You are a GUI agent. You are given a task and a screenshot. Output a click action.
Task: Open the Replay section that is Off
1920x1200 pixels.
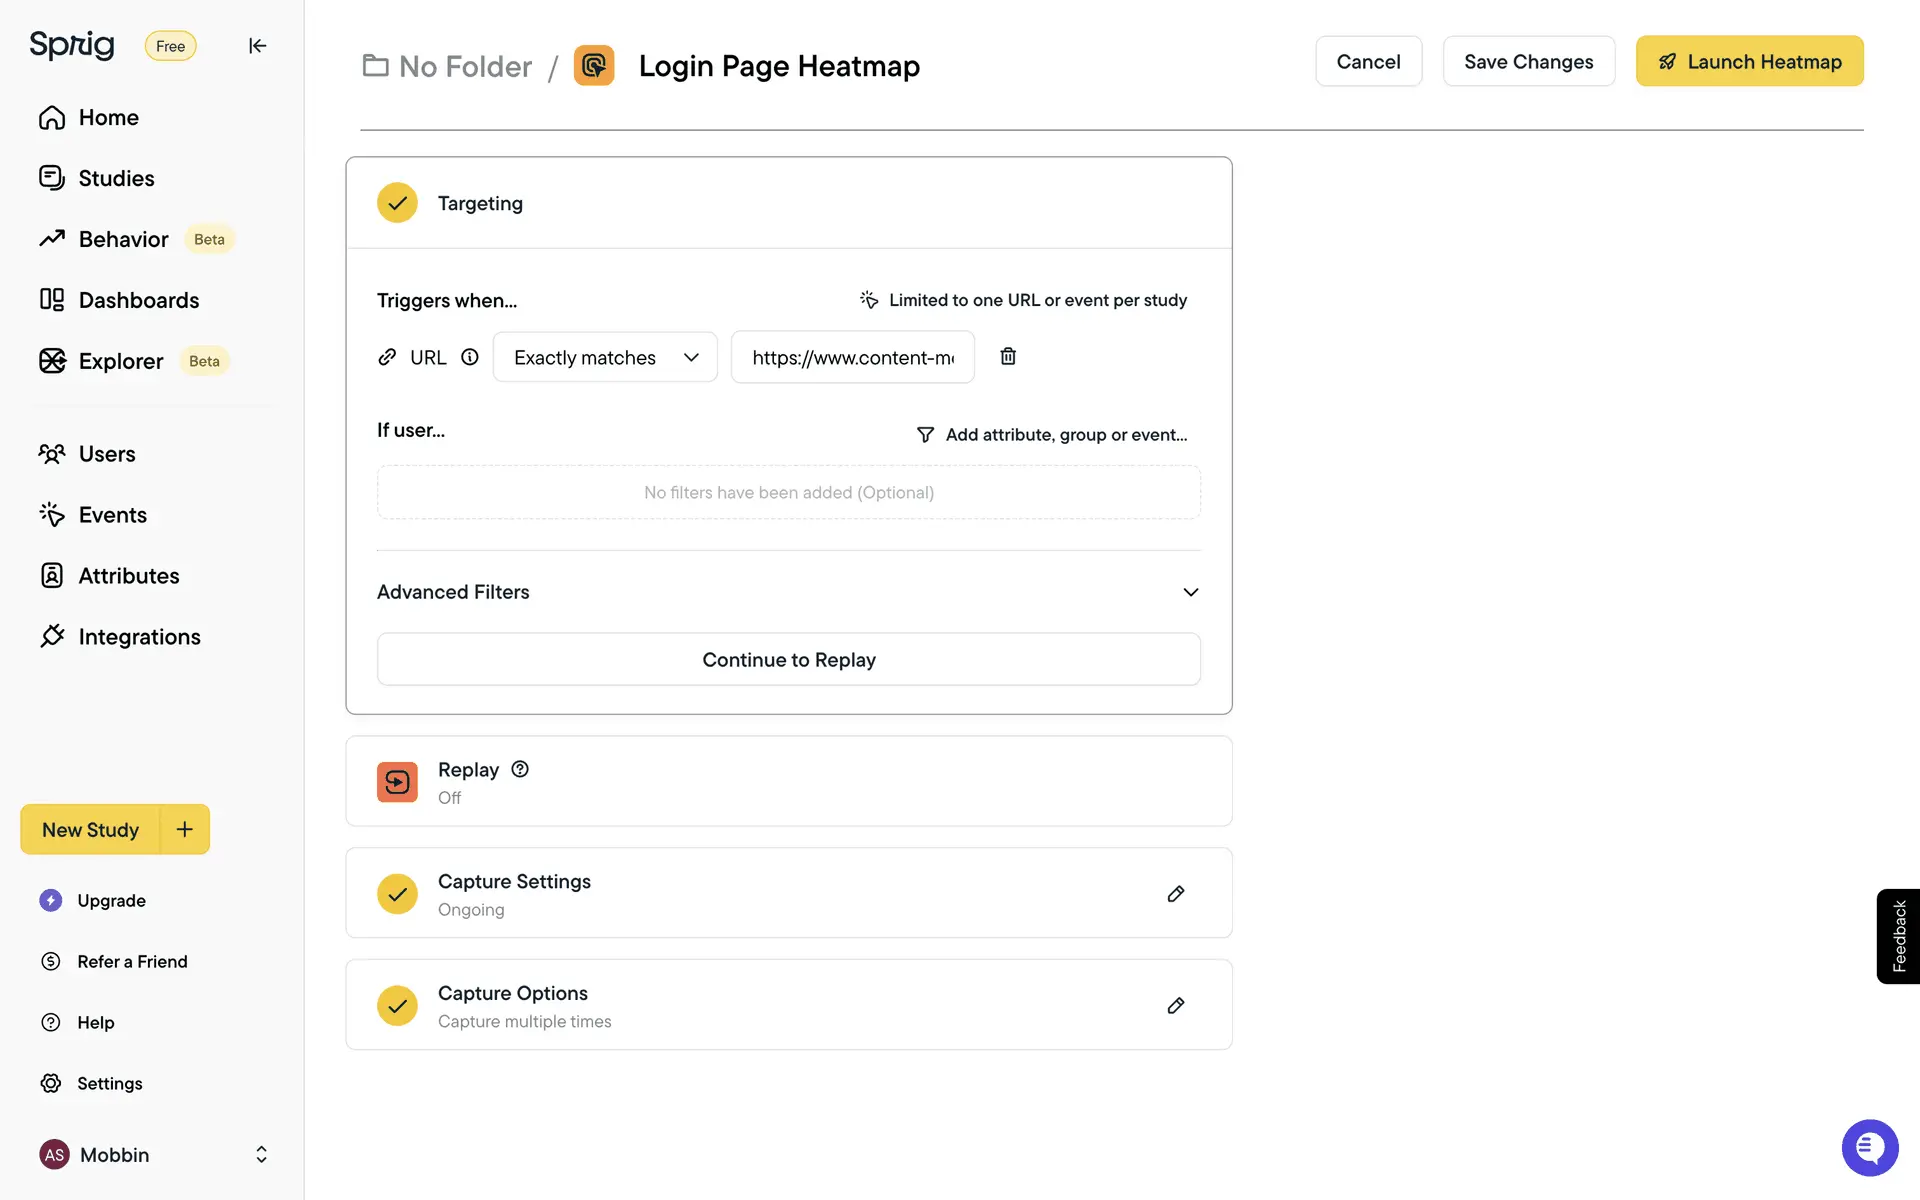tap(788, 782)
